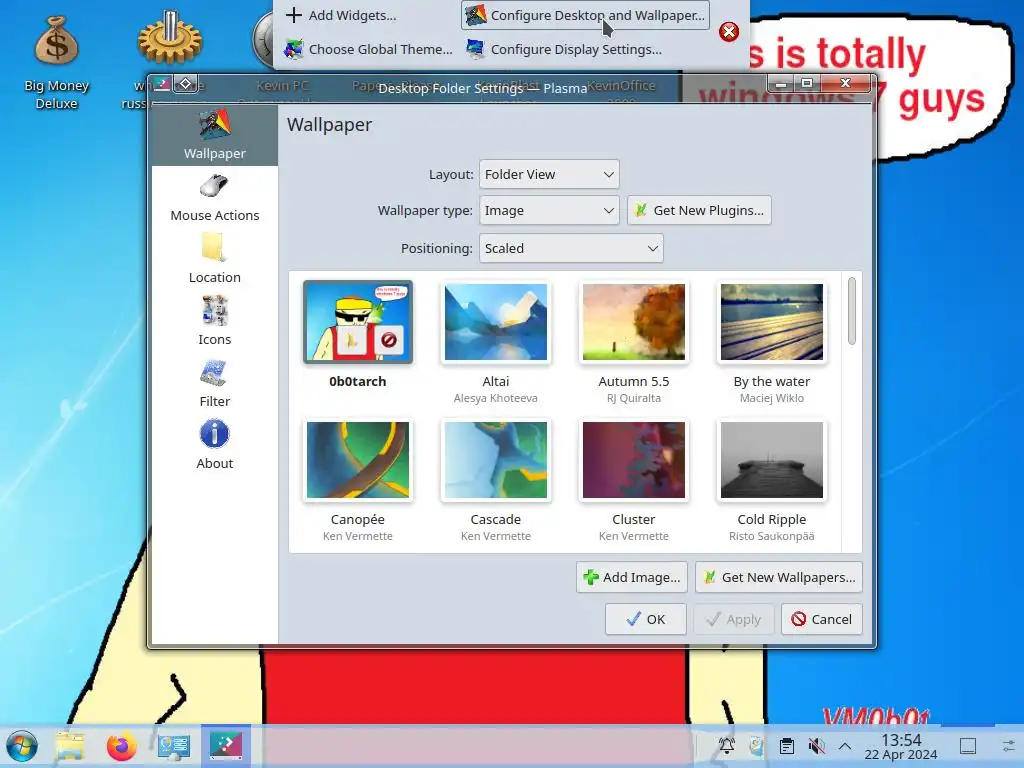Click the wallpaper list vertical scrollbar
This screenshot has height=768, width=1024.
(852, 311)
